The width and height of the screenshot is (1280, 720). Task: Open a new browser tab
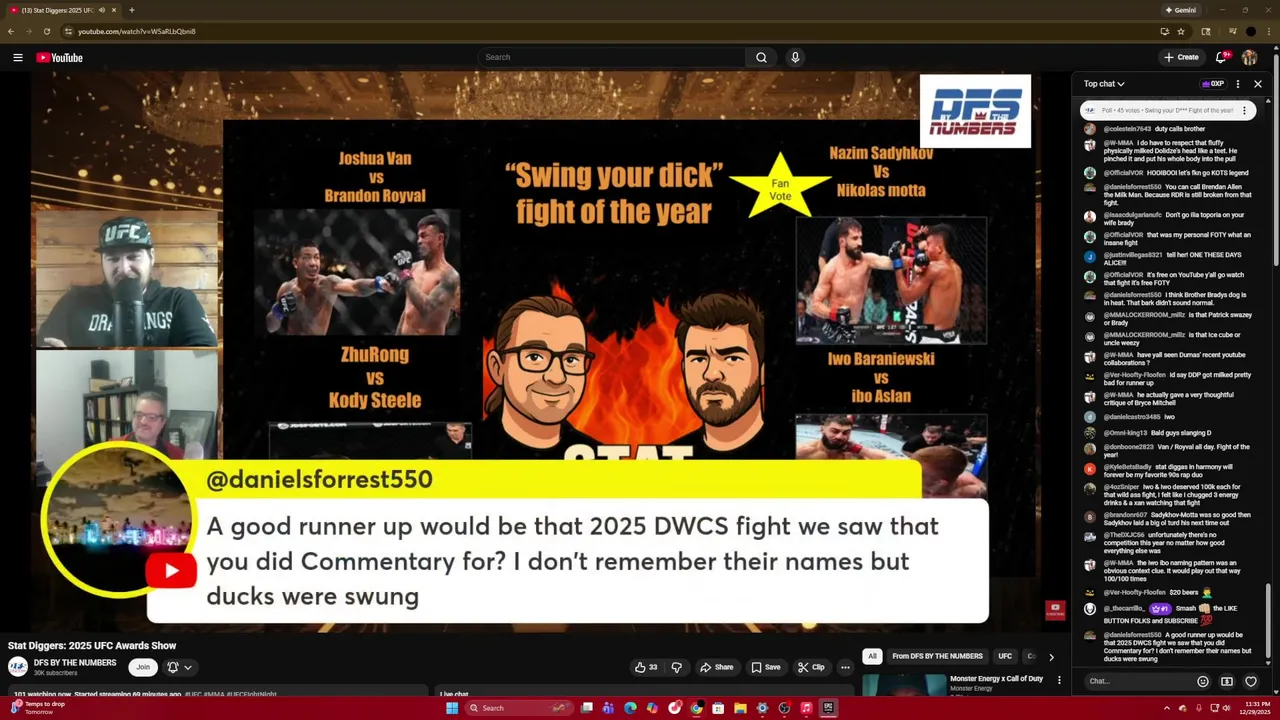[132, 10]
